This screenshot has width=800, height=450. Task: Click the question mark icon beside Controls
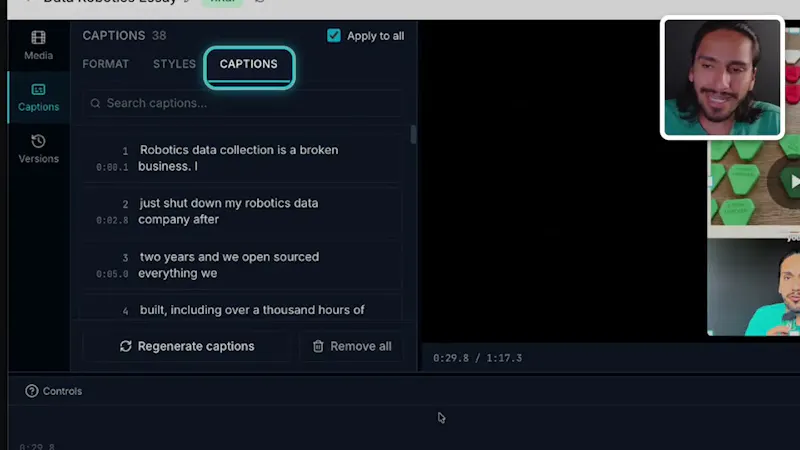(x=32, y=391)
